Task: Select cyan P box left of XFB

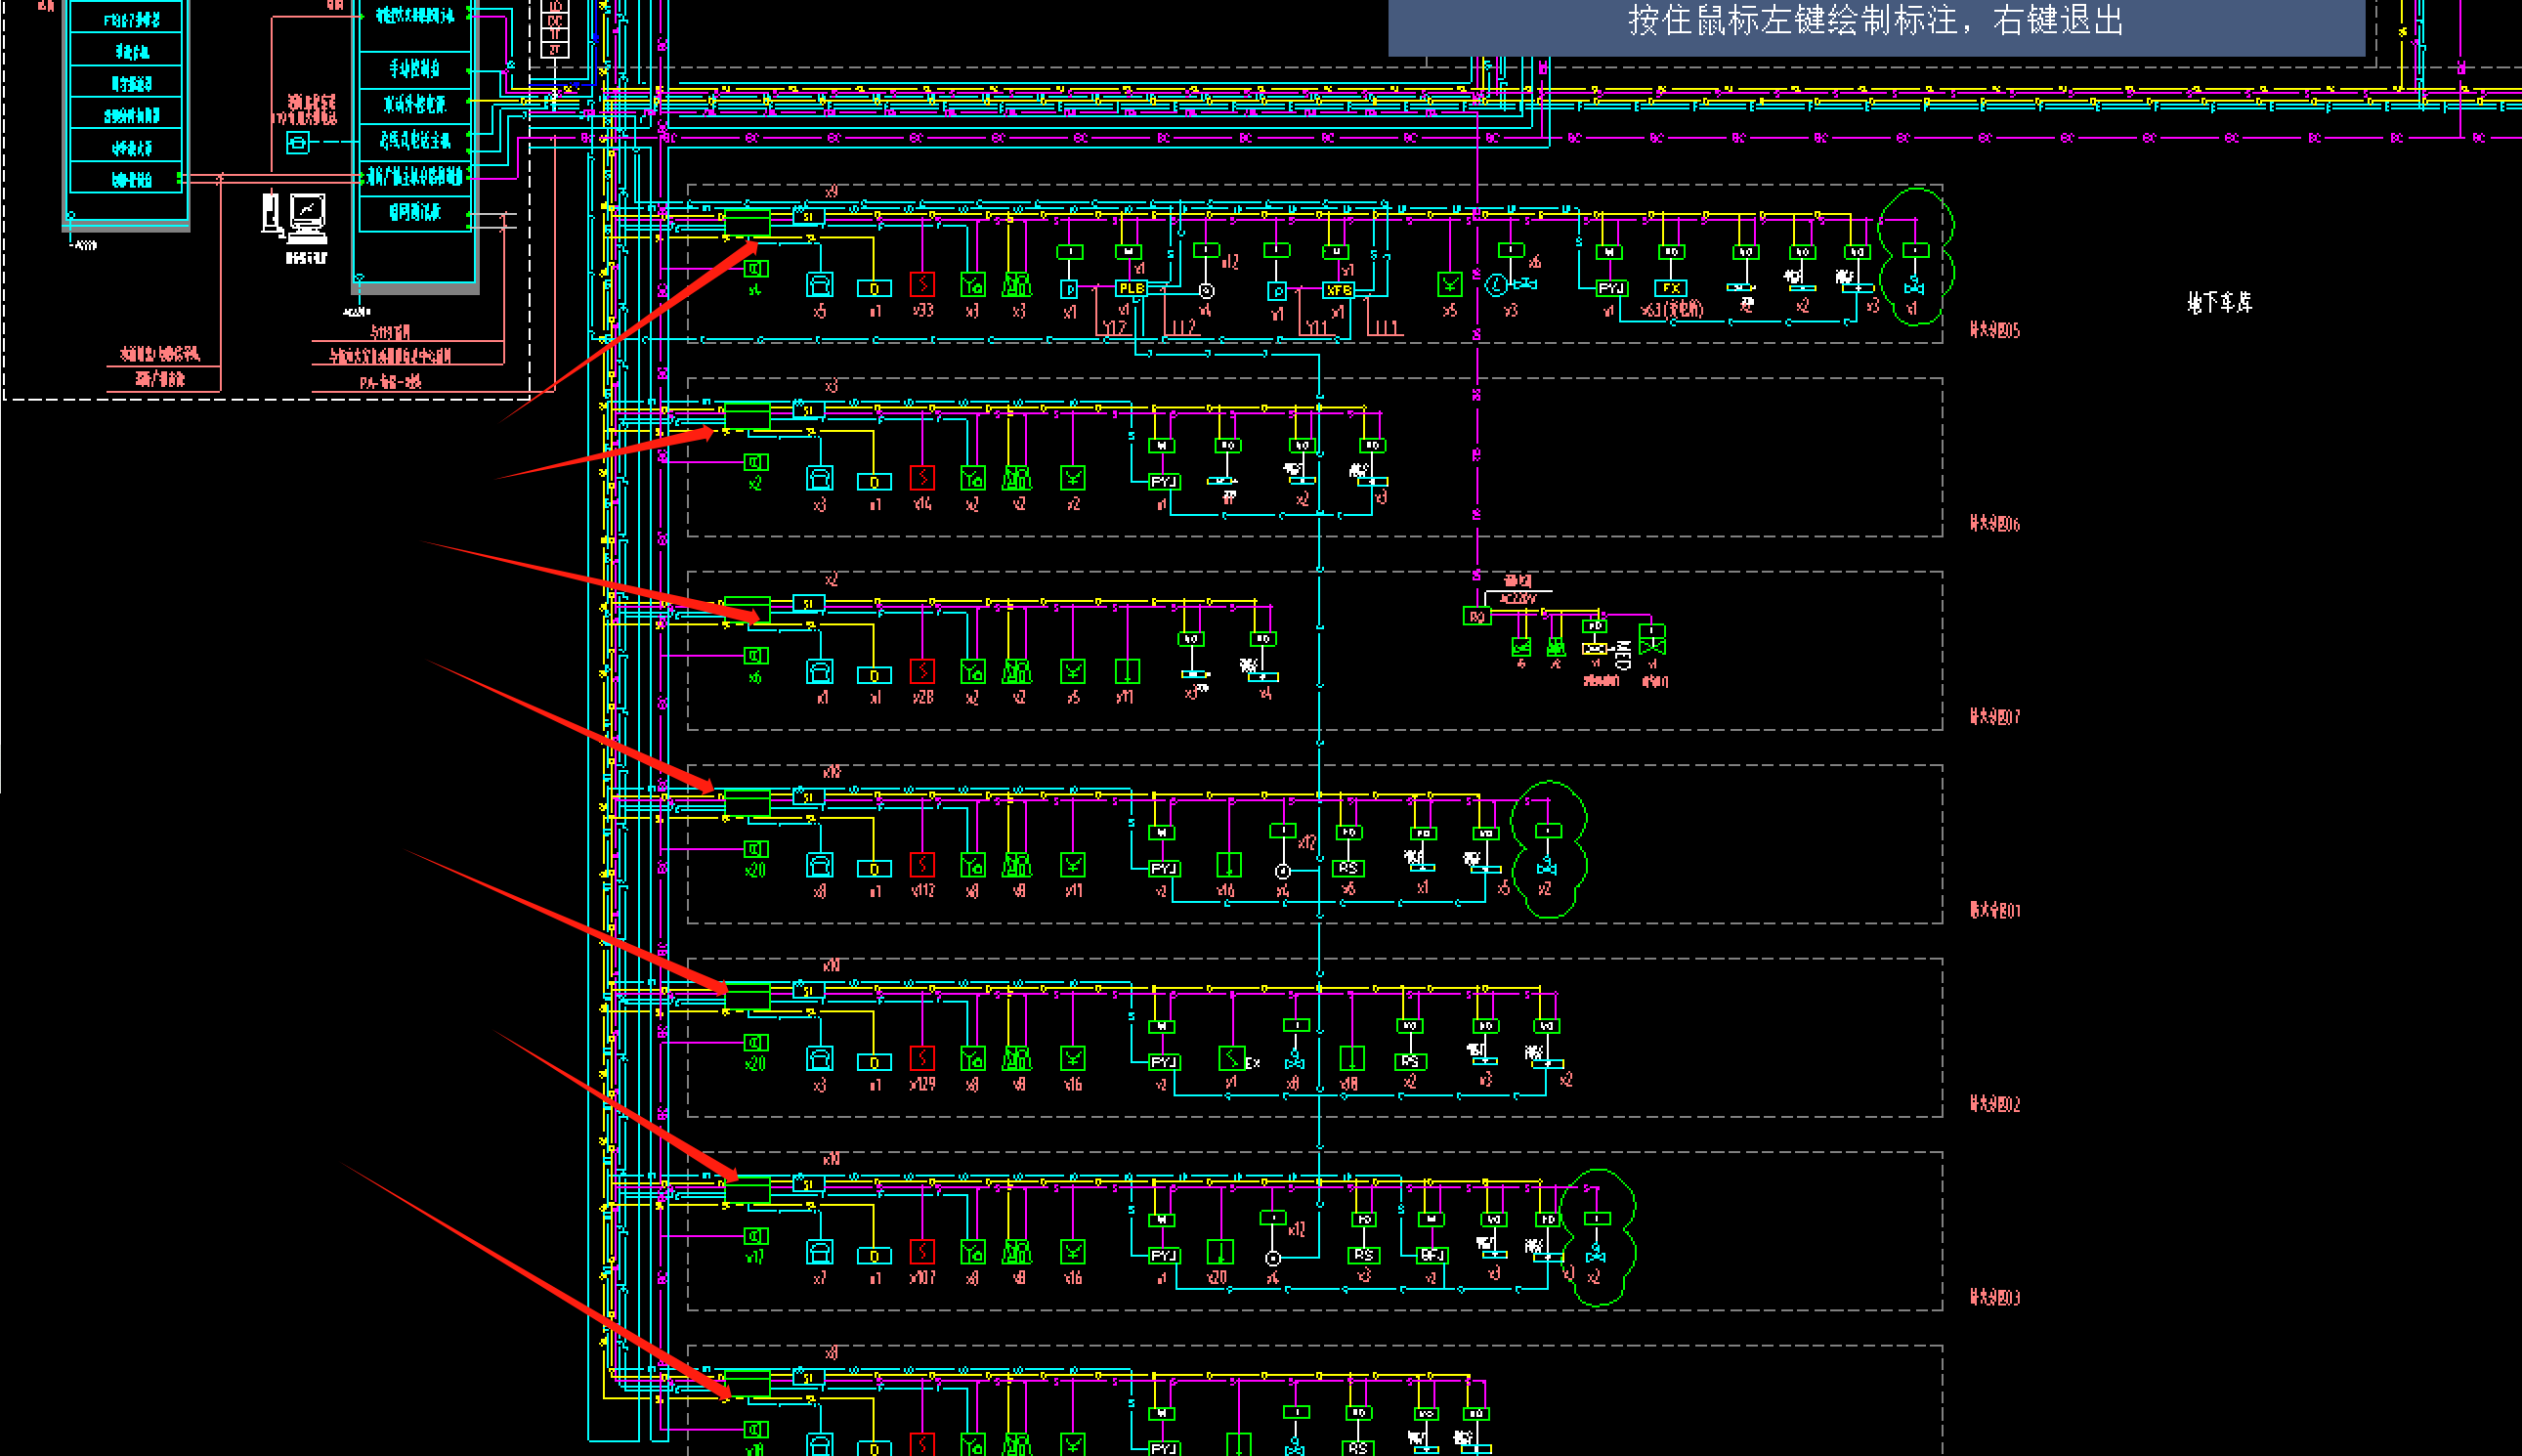Action: (x=1276, y=292)
